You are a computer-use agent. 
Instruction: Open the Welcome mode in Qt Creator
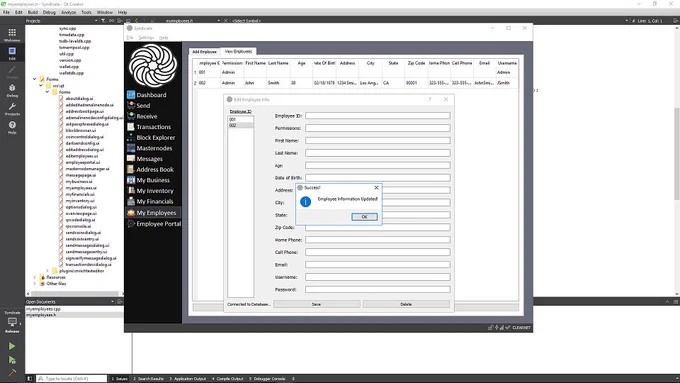pos(12,35)
